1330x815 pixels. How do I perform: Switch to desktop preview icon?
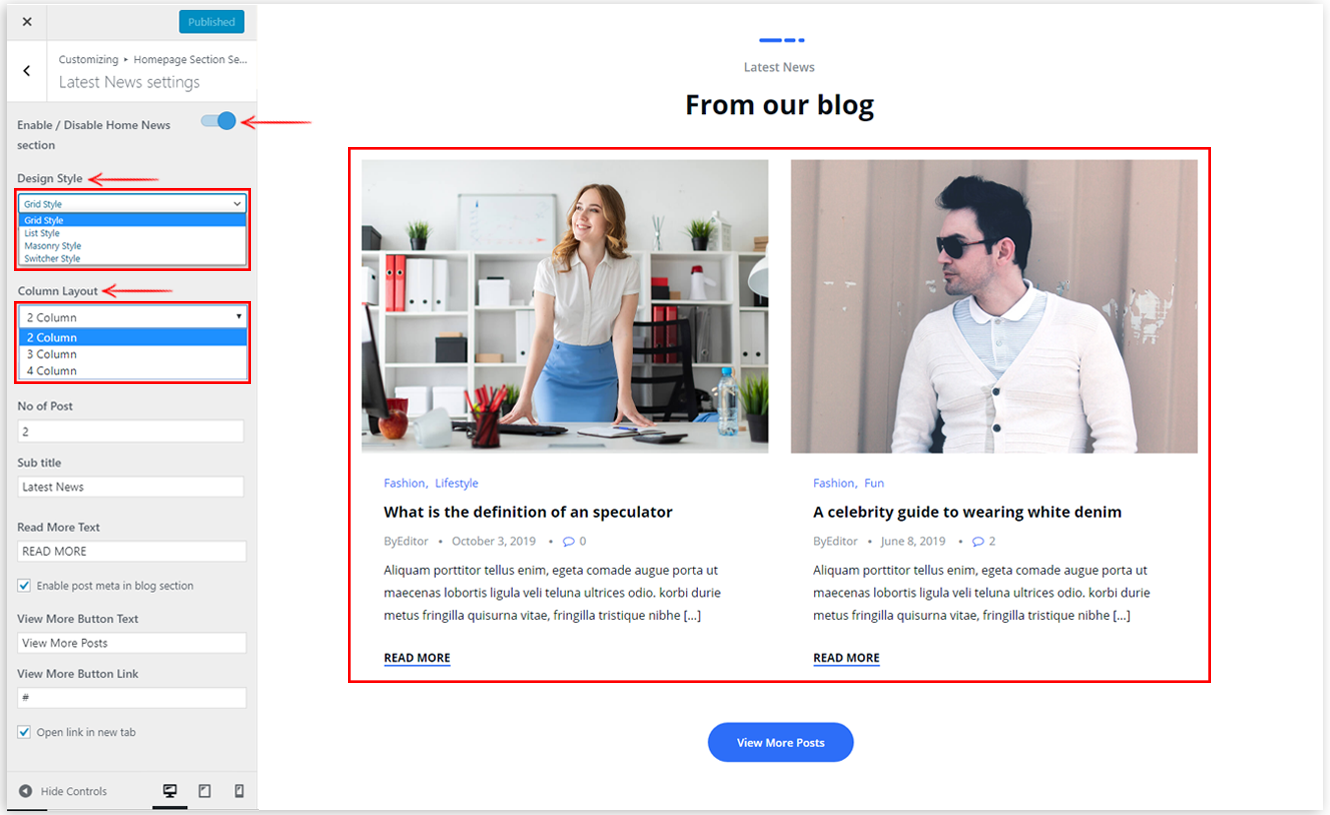point(170,791)
